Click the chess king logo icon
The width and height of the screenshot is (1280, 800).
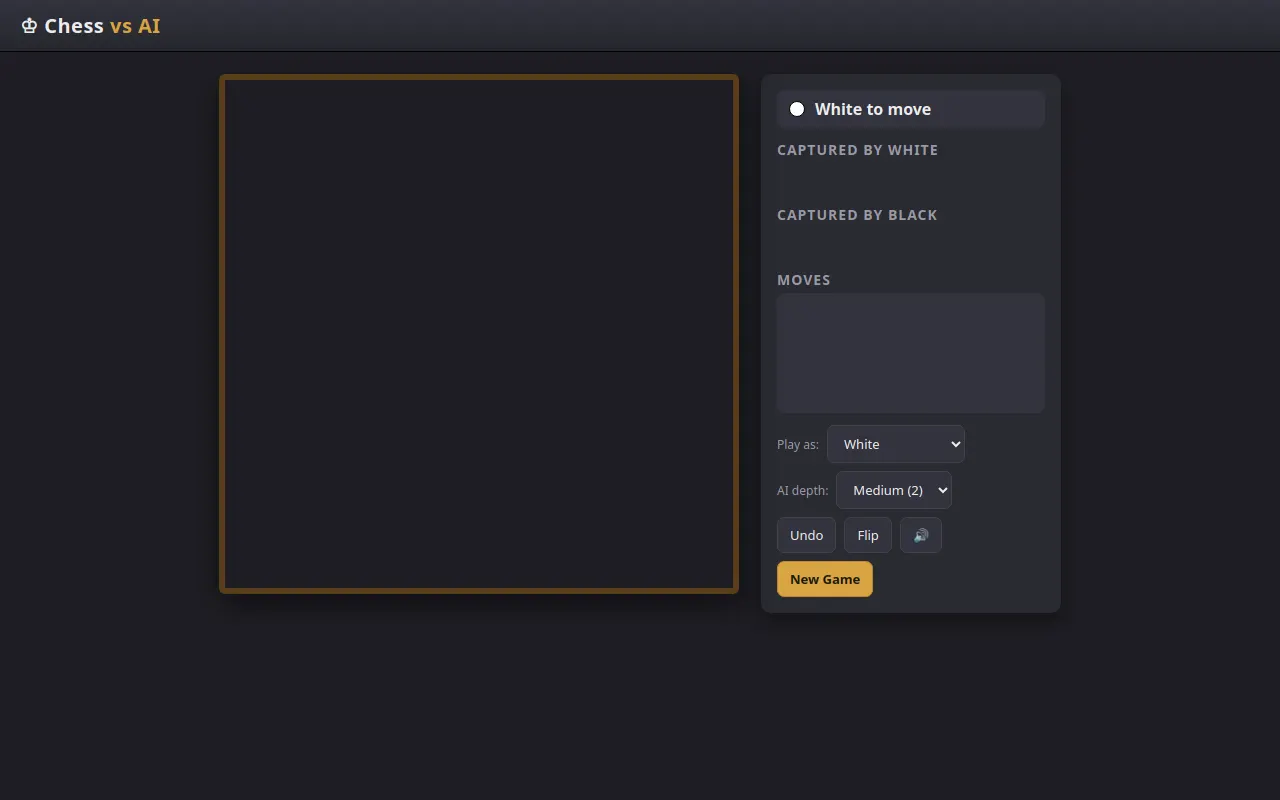29,26
